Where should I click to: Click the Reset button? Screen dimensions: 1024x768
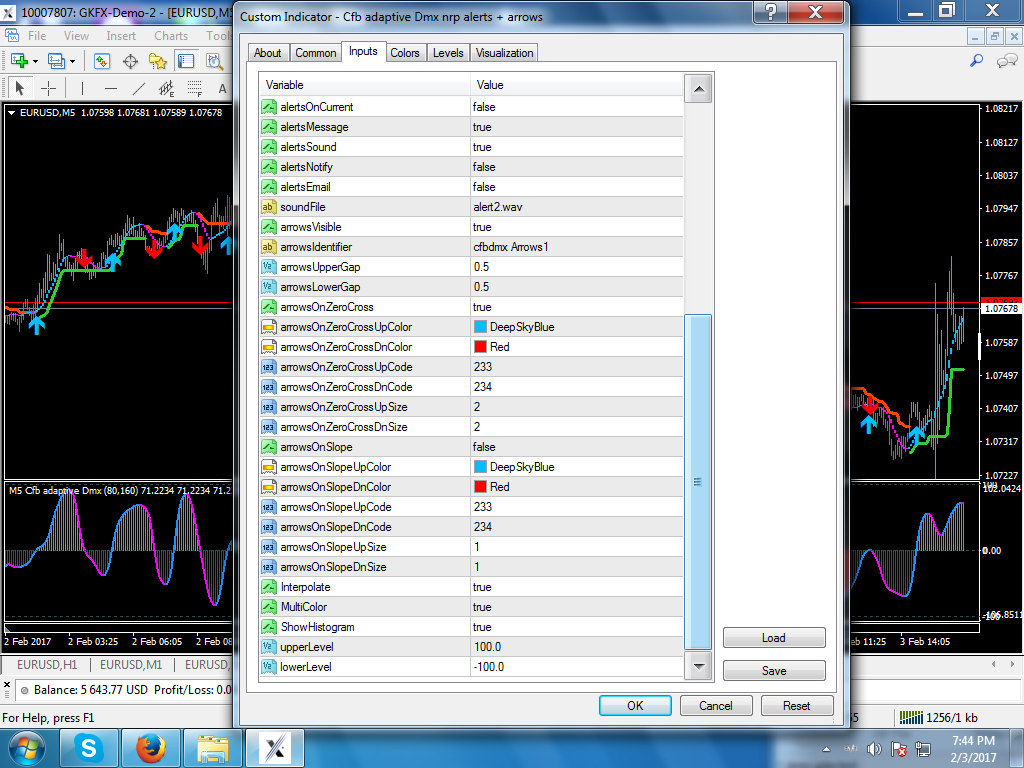[797, 705]
